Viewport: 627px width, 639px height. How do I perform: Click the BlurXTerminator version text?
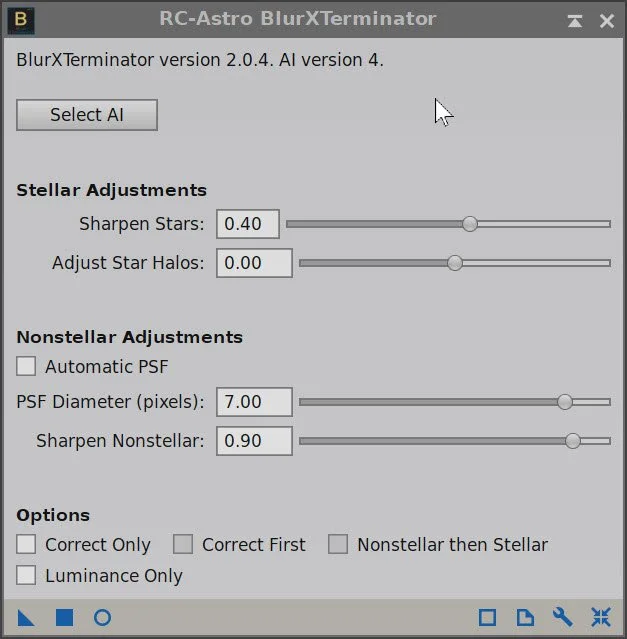tap(200, 60)
